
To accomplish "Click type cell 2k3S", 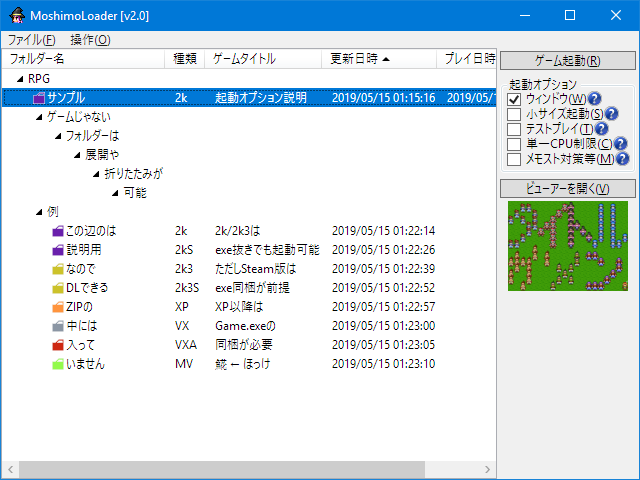I will pyautogui.click(x=187, y=288).
